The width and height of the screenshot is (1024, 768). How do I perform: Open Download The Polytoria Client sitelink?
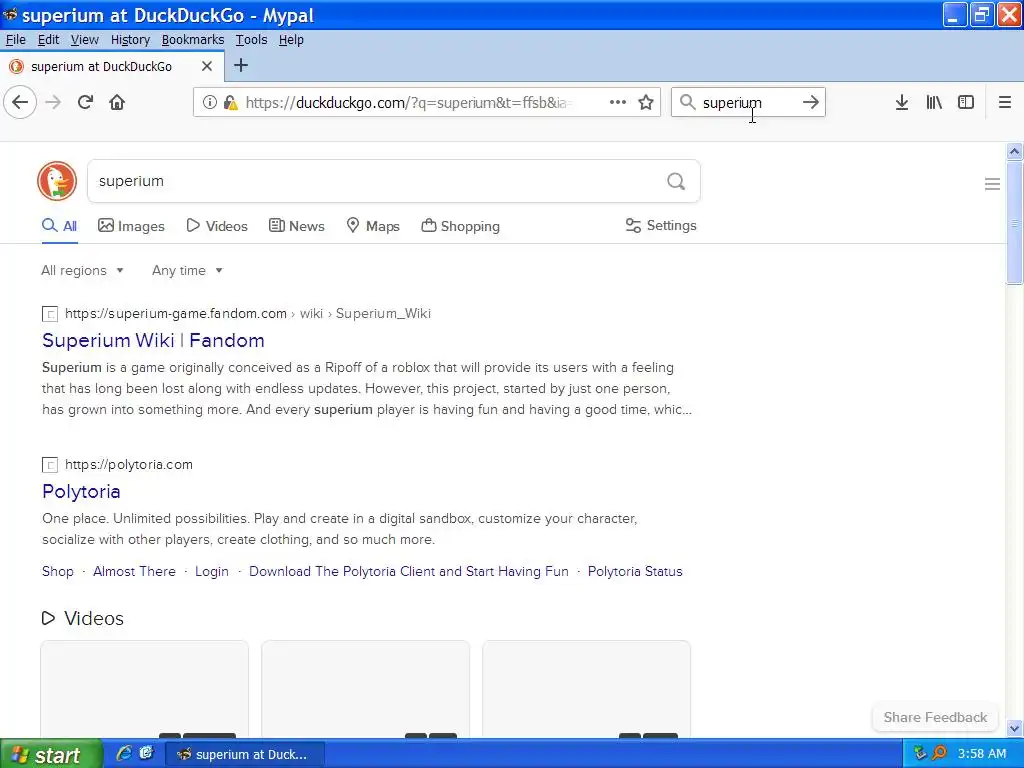point(409,571)
